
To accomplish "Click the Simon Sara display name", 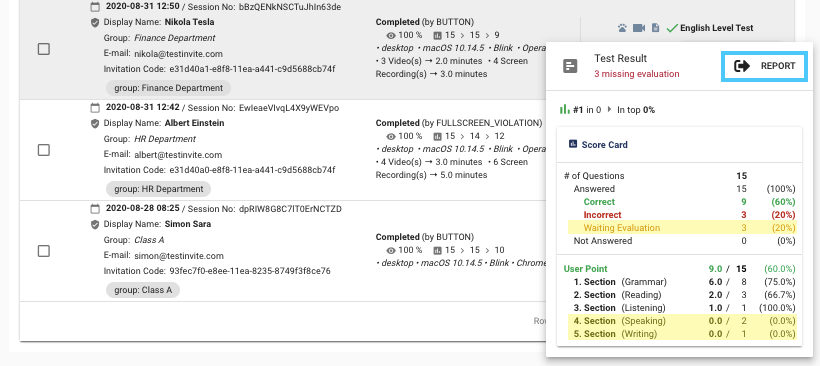I will point(188,224).
